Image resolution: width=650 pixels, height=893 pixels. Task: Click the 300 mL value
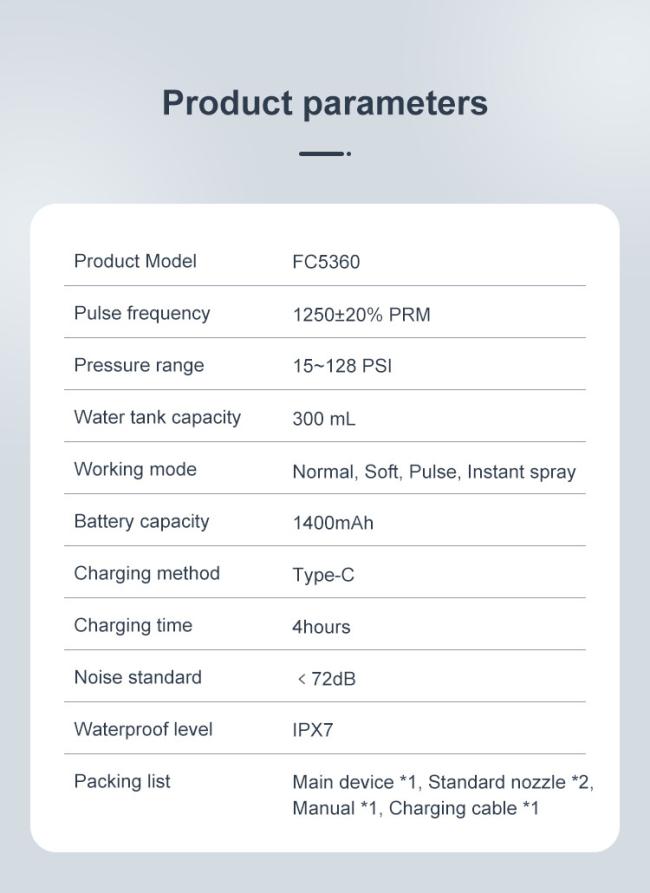(323, 419)
